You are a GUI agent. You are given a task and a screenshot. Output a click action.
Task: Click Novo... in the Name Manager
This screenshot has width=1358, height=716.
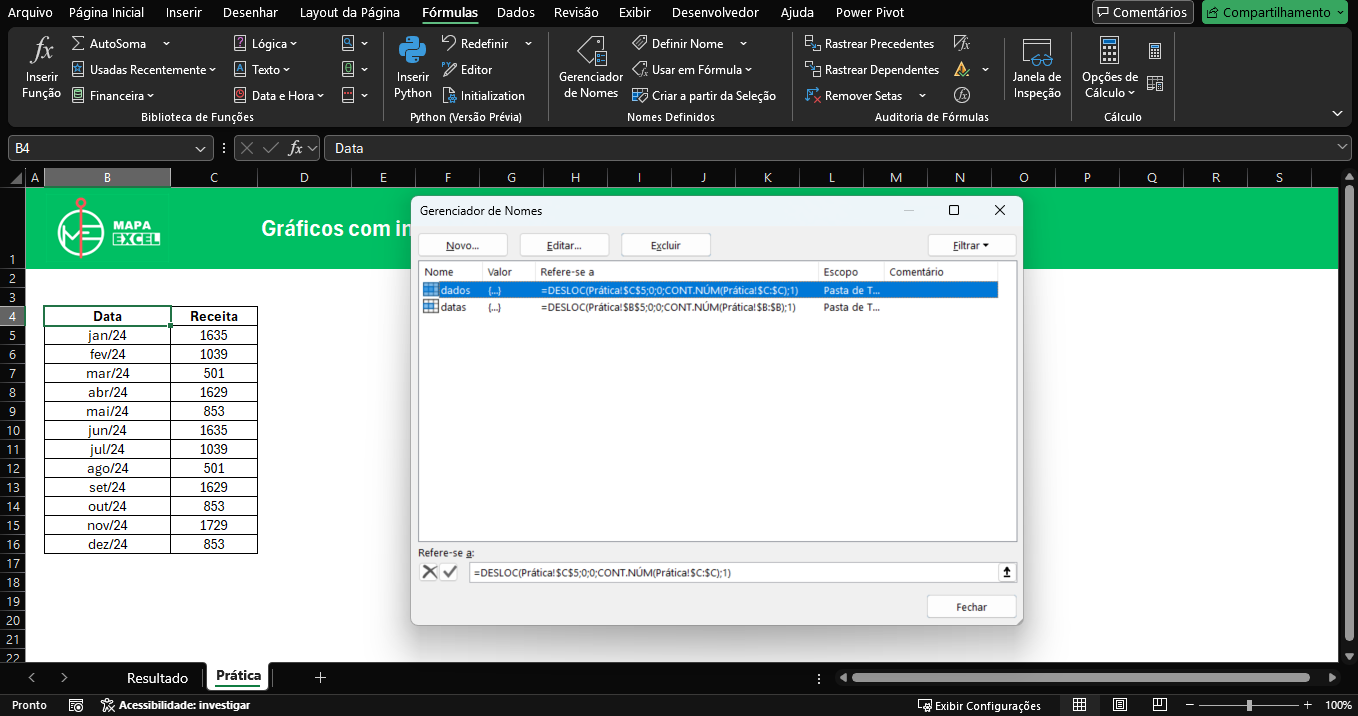pos(463,245)
